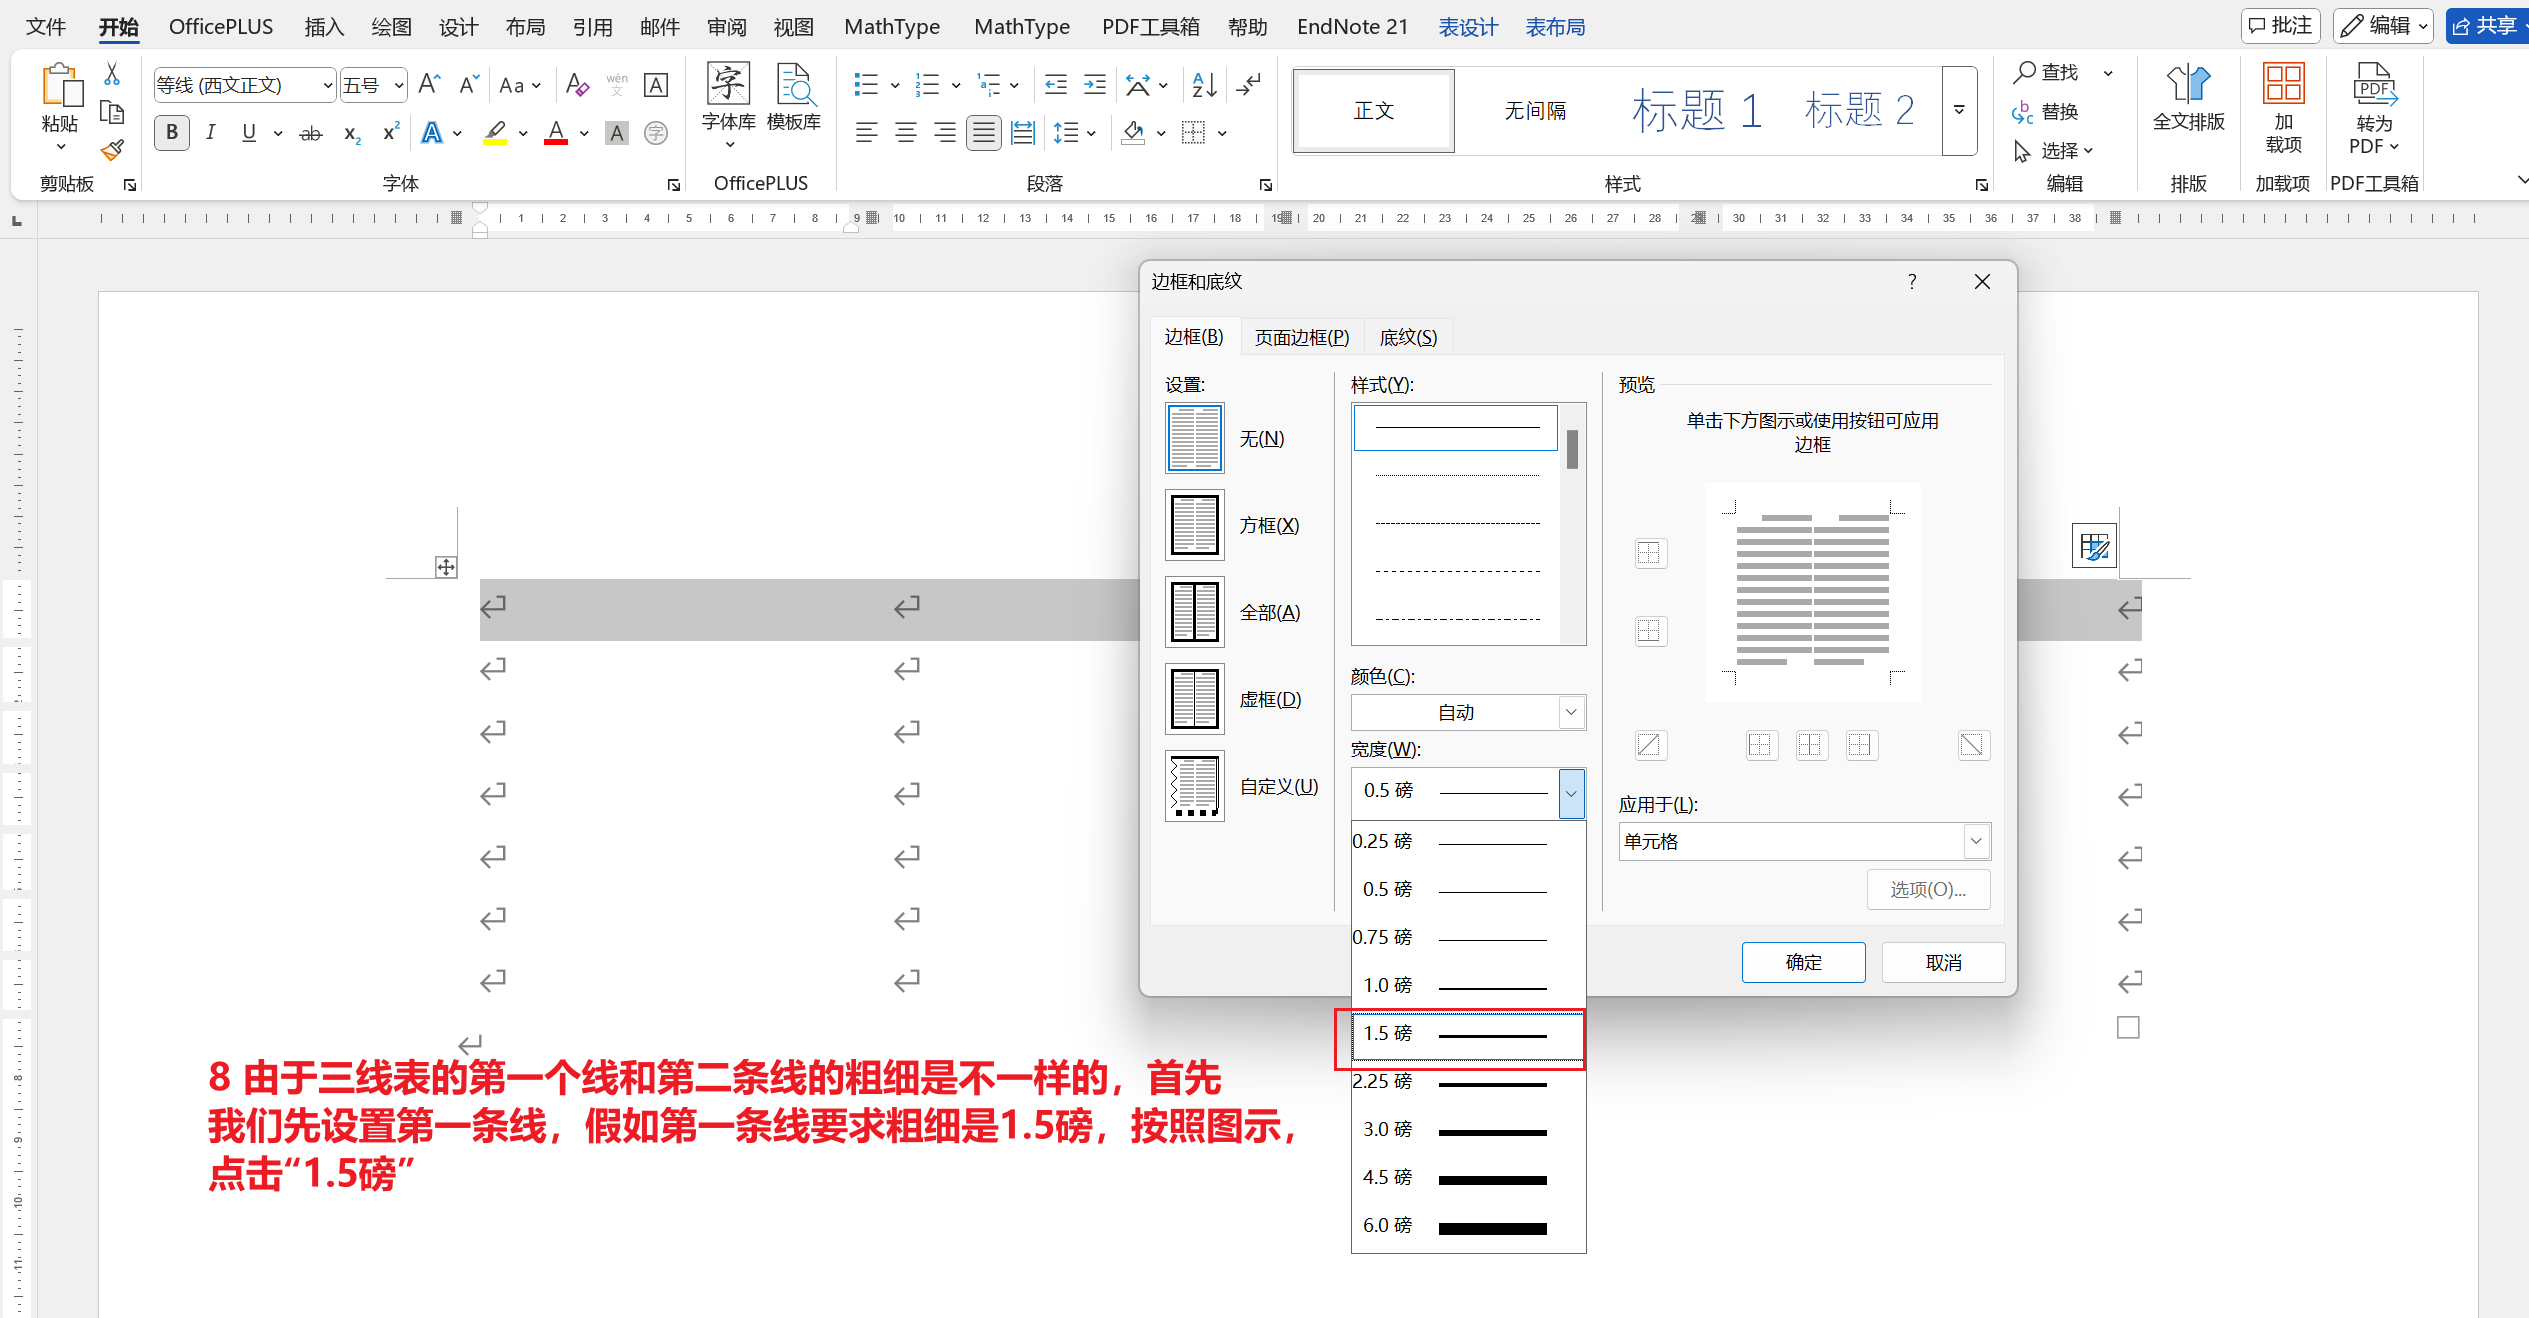The height and width of the screenshot is (1318, 2529).
Task: Click the diagonal down border preview button
Action: (x=1973, y=745)
